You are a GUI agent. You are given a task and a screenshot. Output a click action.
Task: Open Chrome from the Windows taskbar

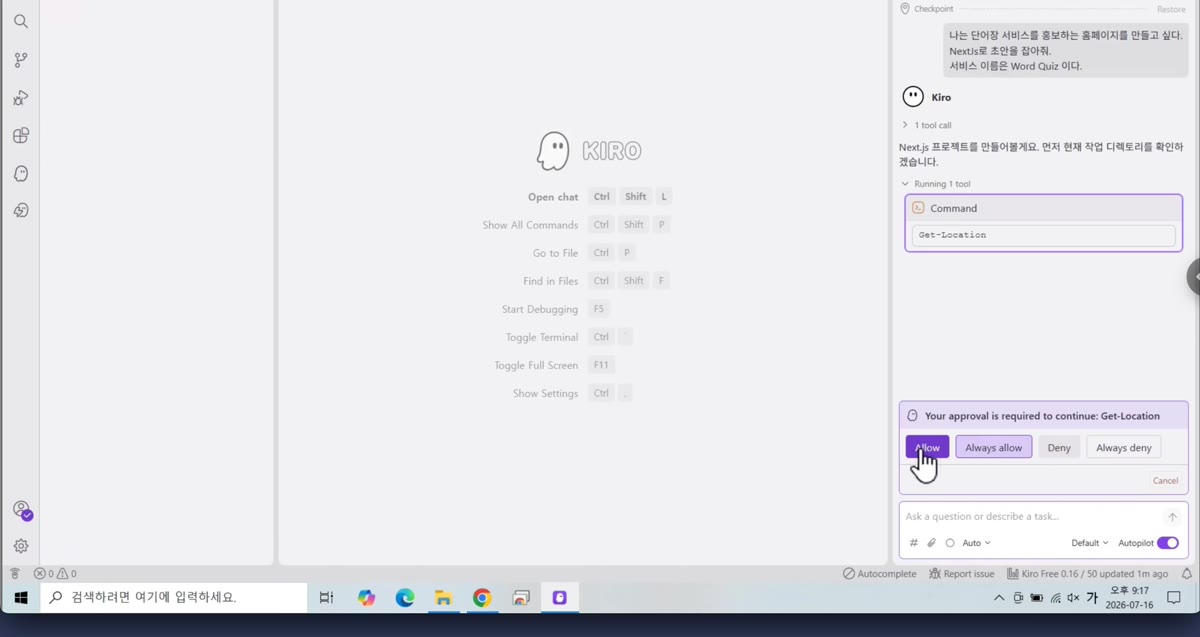pos(482,598)
